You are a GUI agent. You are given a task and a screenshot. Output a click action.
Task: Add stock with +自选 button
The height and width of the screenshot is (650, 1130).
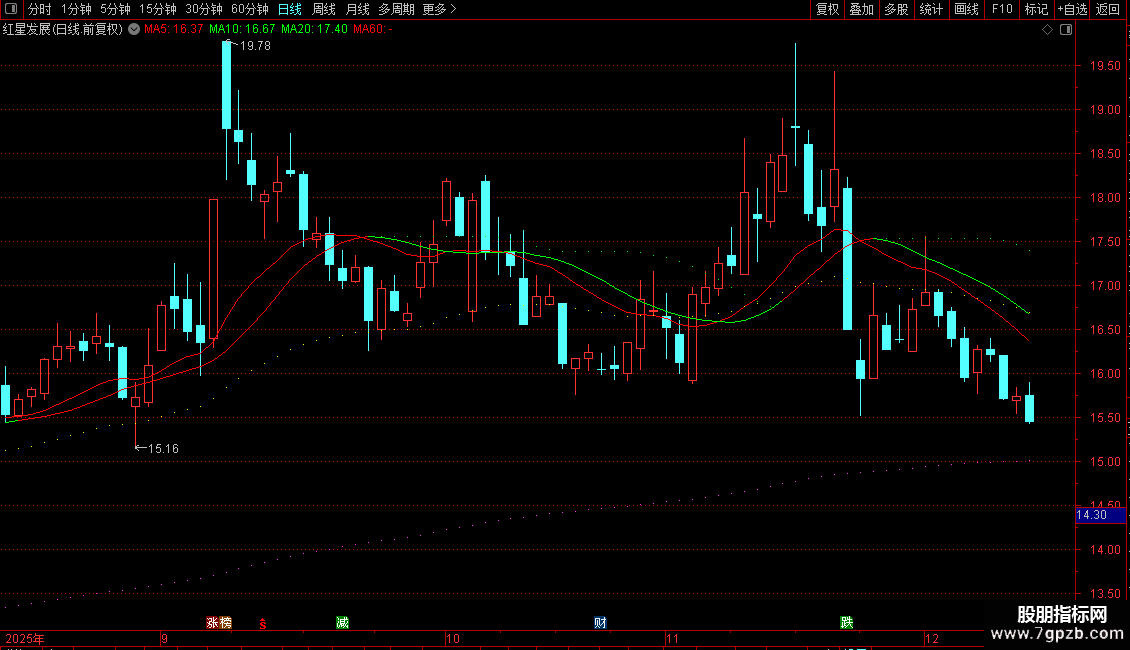pyautogui.click(x=1072, y=9)
